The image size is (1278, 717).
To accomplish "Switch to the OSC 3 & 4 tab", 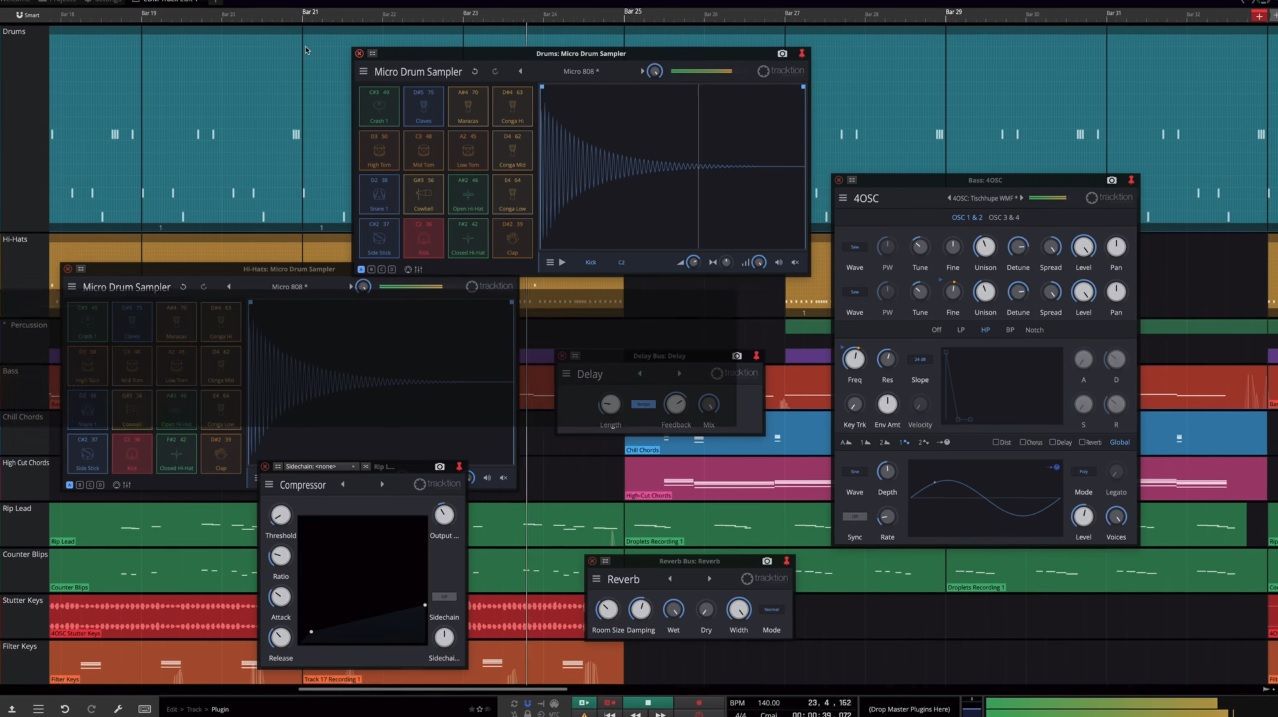I will (x=1004, y=217).
